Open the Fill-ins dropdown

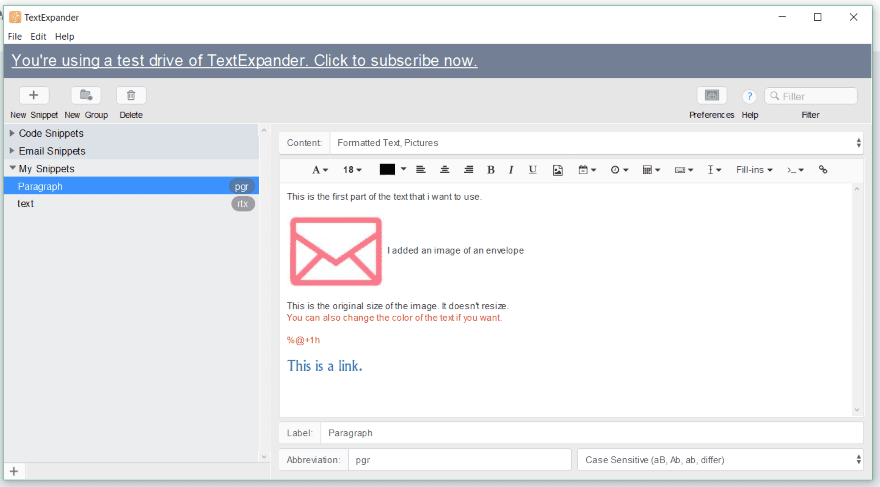click(754, 169)
